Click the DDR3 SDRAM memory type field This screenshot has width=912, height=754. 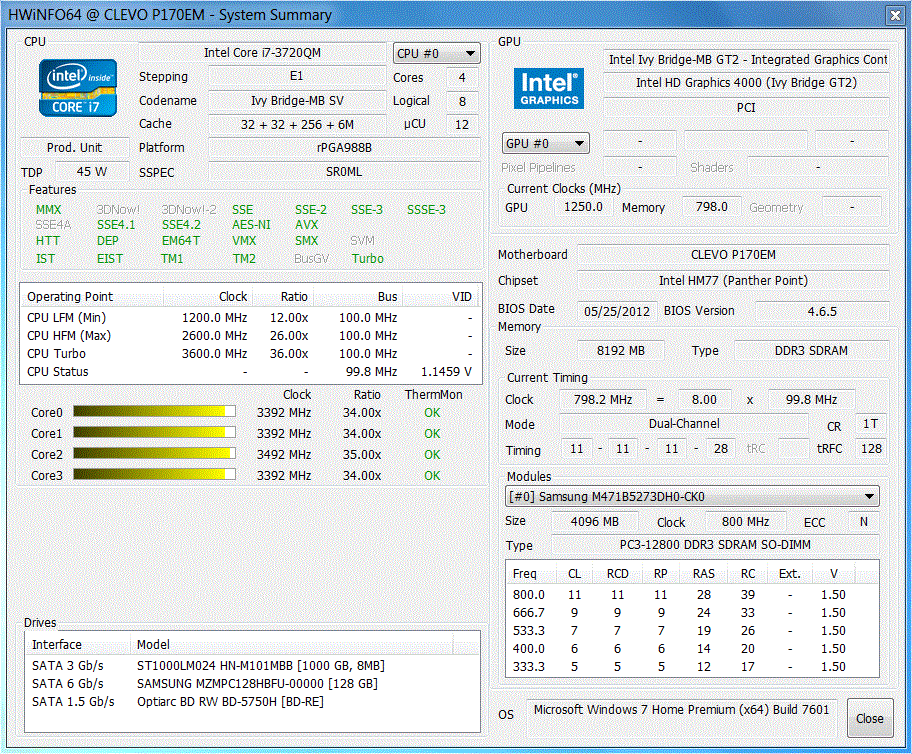tap(811, 351)
